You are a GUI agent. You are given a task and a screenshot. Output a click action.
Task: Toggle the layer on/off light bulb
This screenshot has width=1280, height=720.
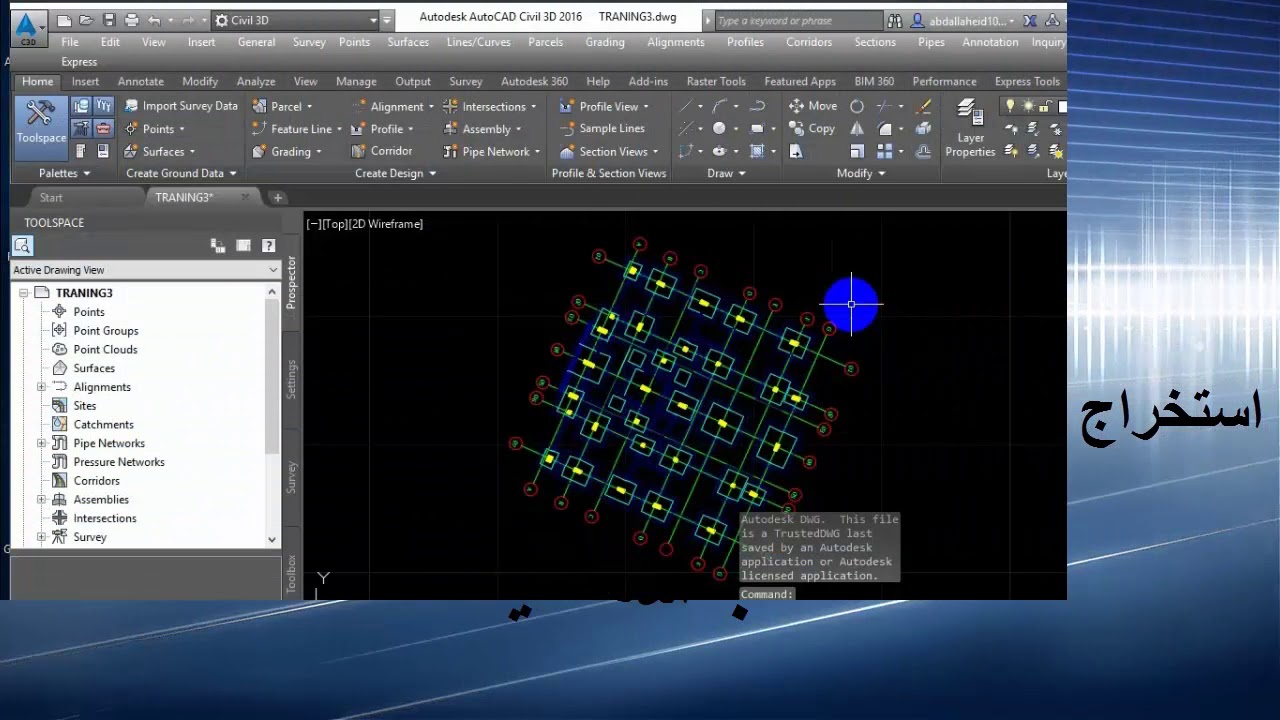[x=1010, y=106]
